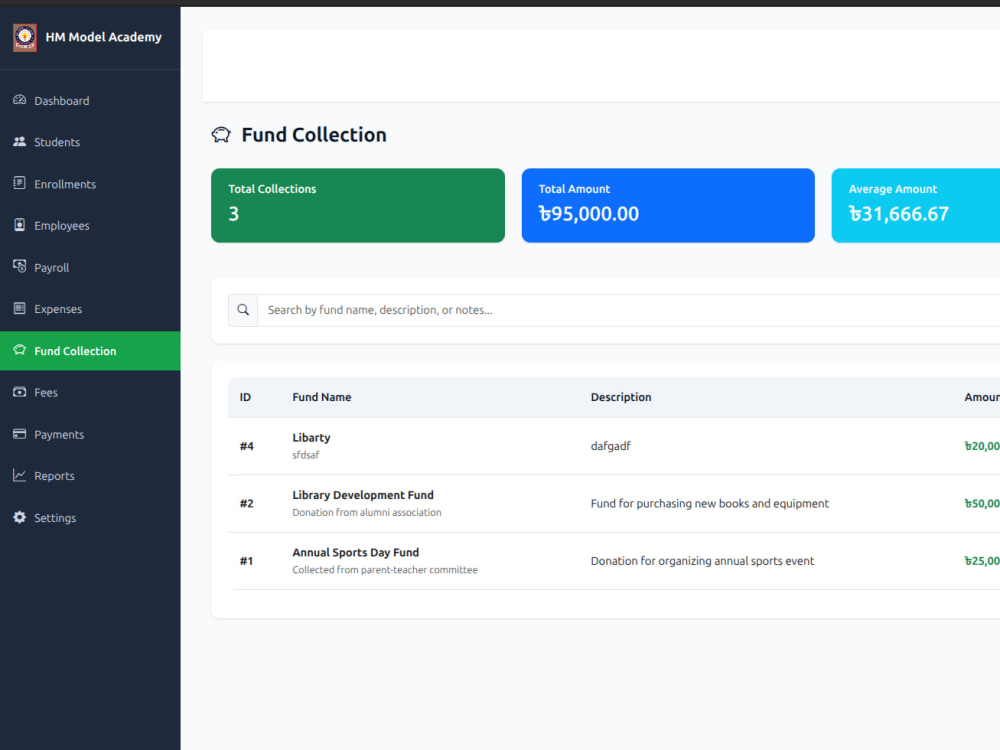Click the ID column header

pyautogui.click(x=245, y=397)
